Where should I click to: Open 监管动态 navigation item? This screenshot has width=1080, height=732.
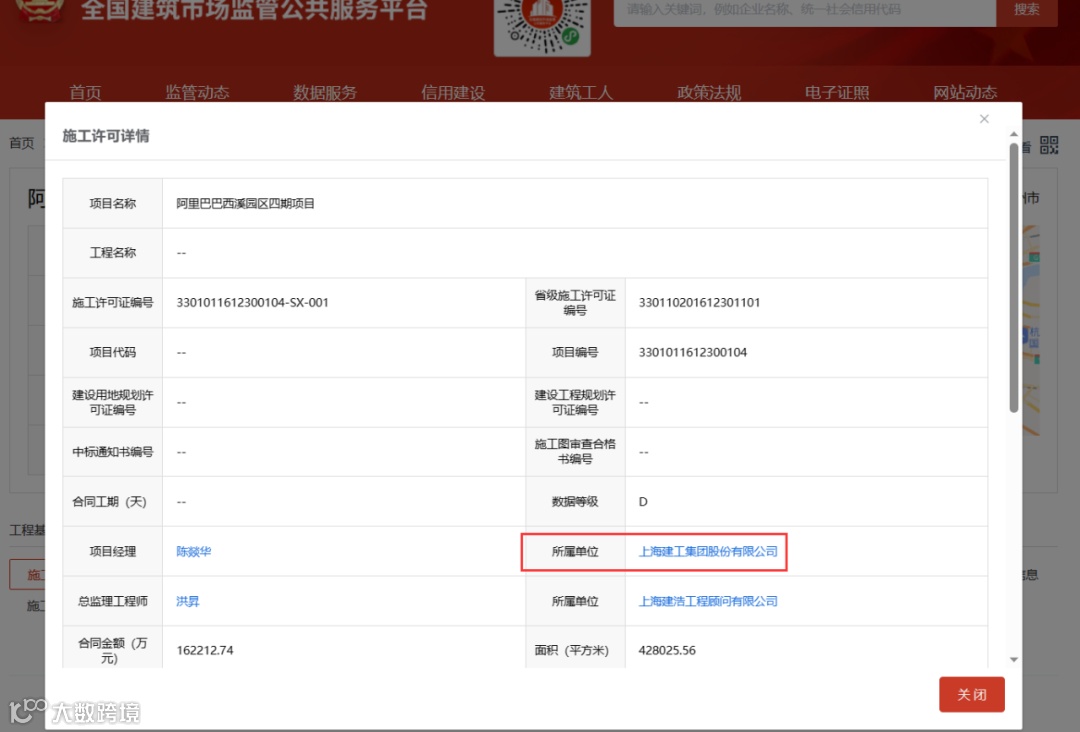click(x=197, y=92)
